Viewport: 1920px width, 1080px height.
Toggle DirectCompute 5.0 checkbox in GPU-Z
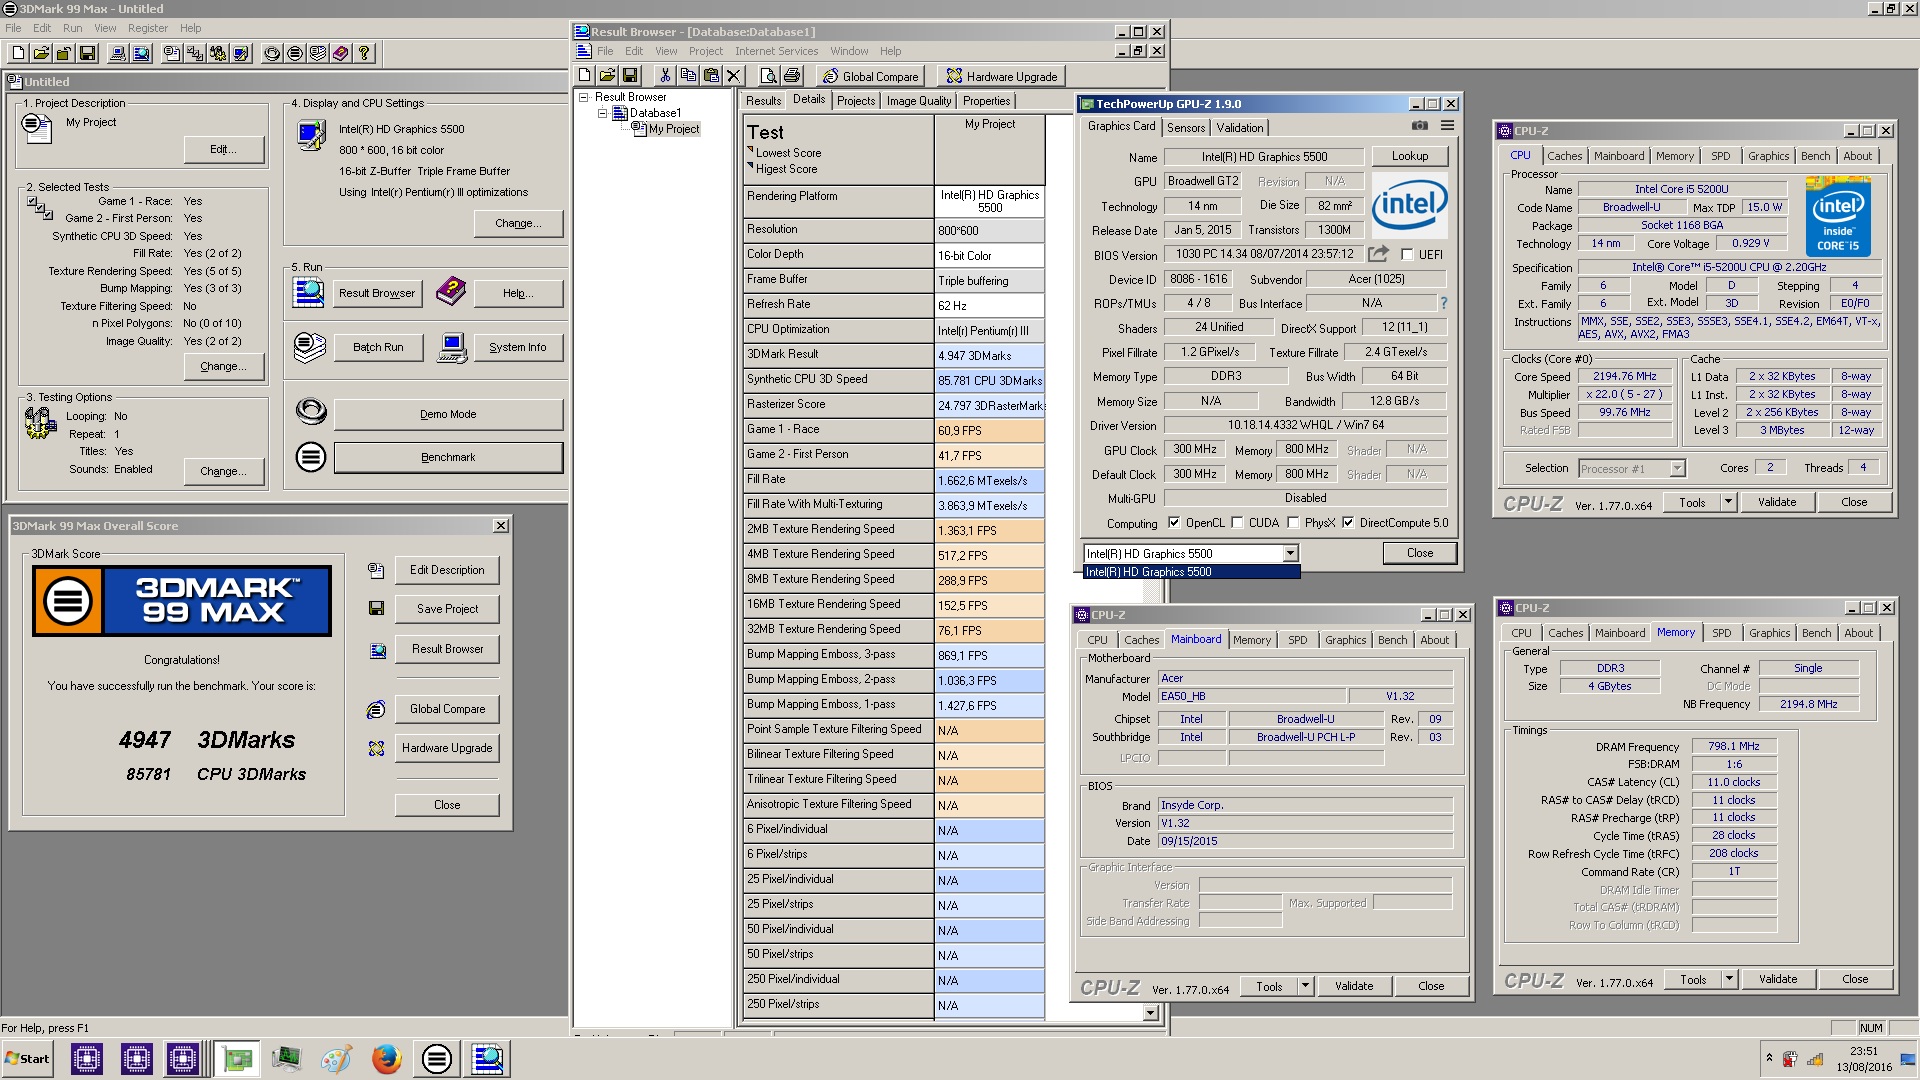(x=1348, y=523)
